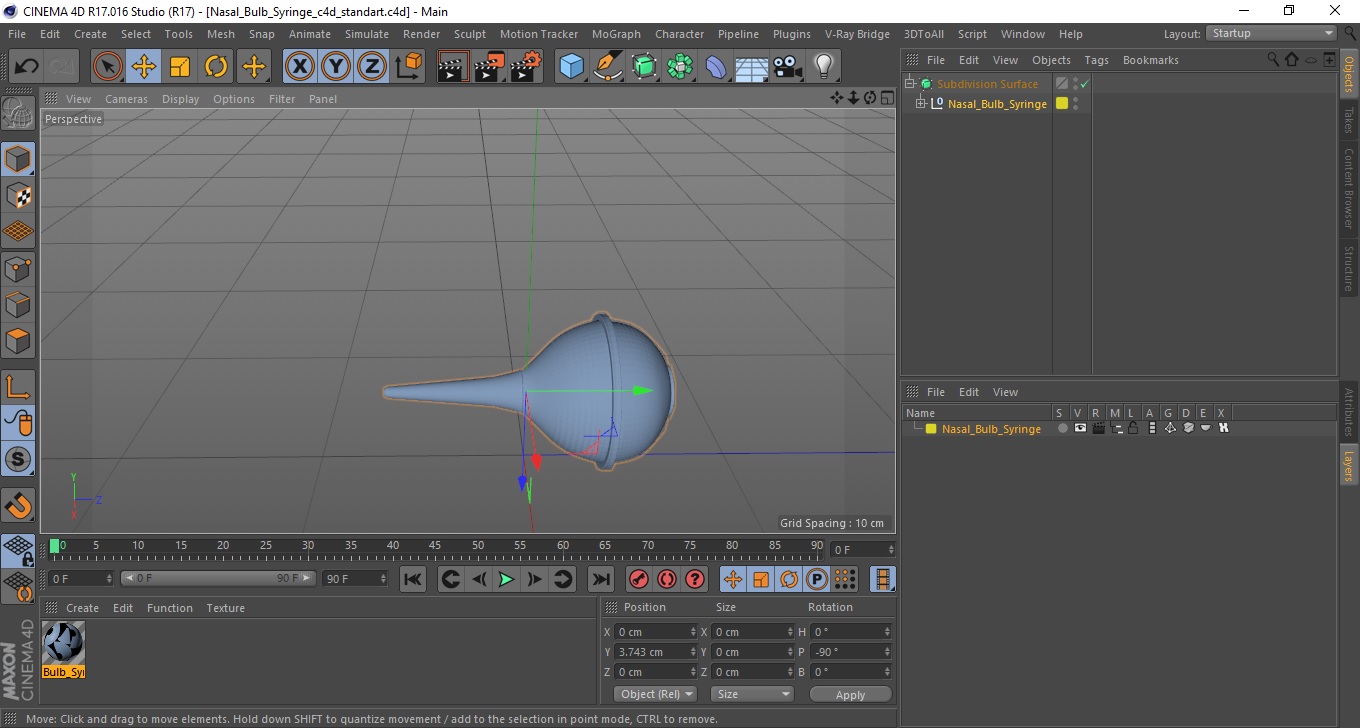1360x728 pixels.
Task: Click the search icon in Objects manager
Action: tap(1274, 60)
